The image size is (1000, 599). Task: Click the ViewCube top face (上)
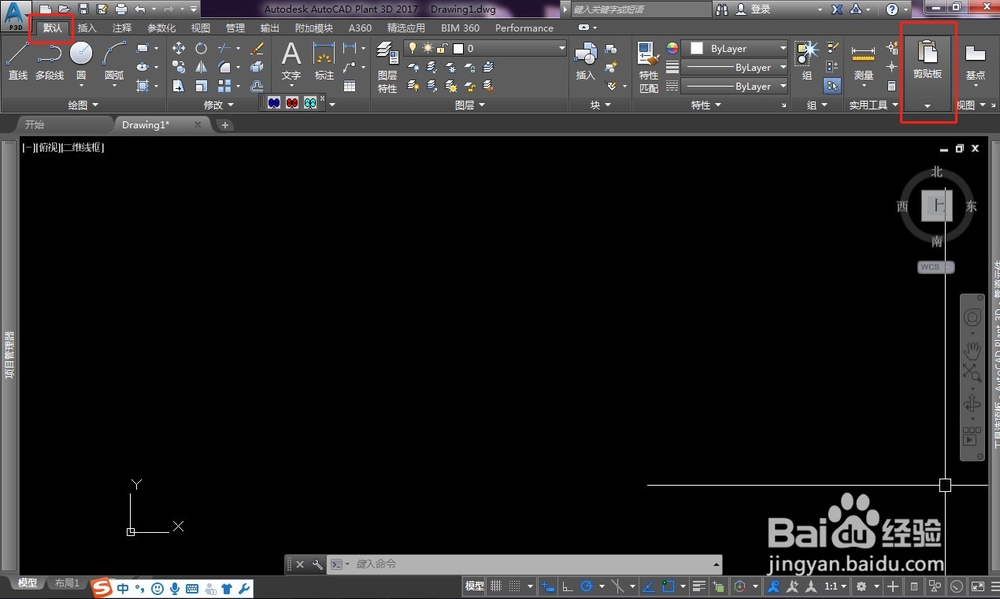(937, 205)
